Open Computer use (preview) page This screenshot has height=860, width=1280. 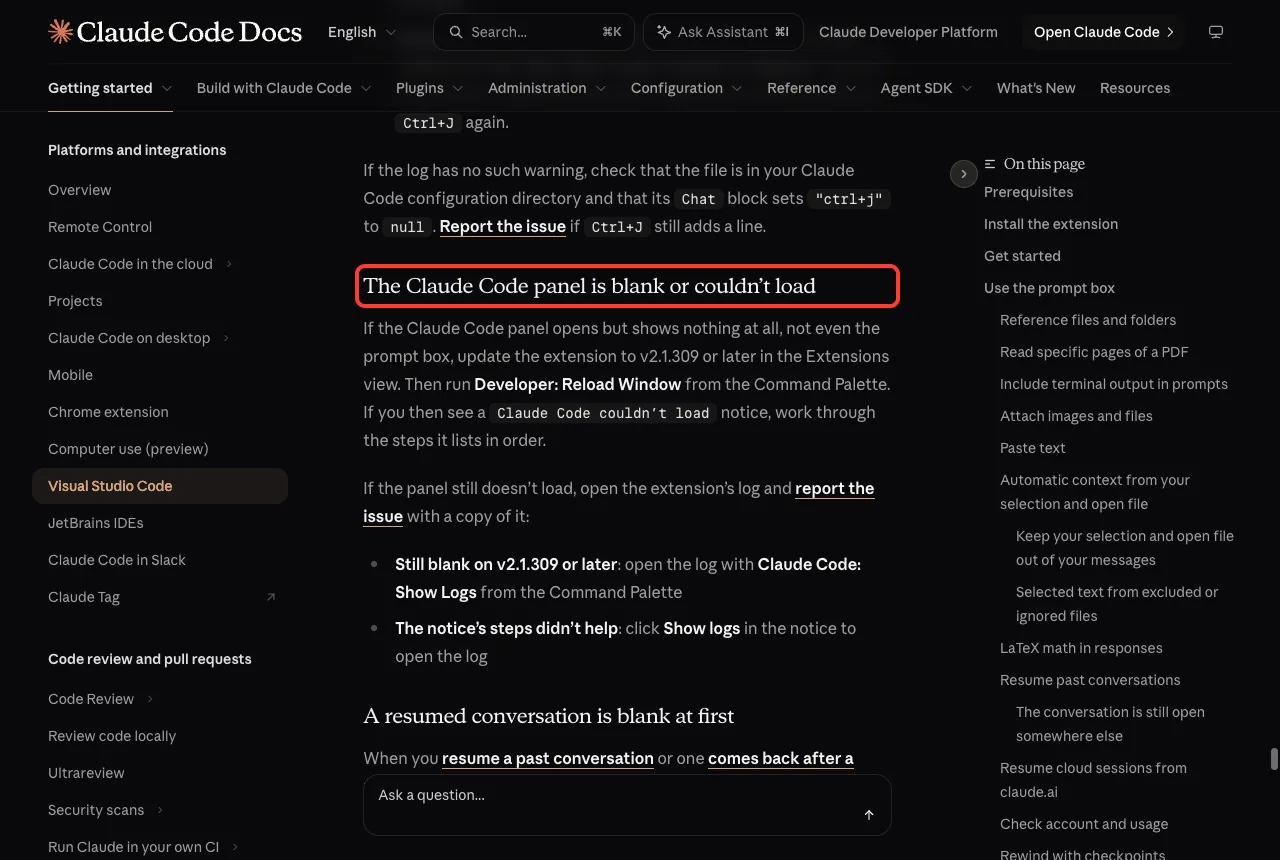[x=128, y=449]
